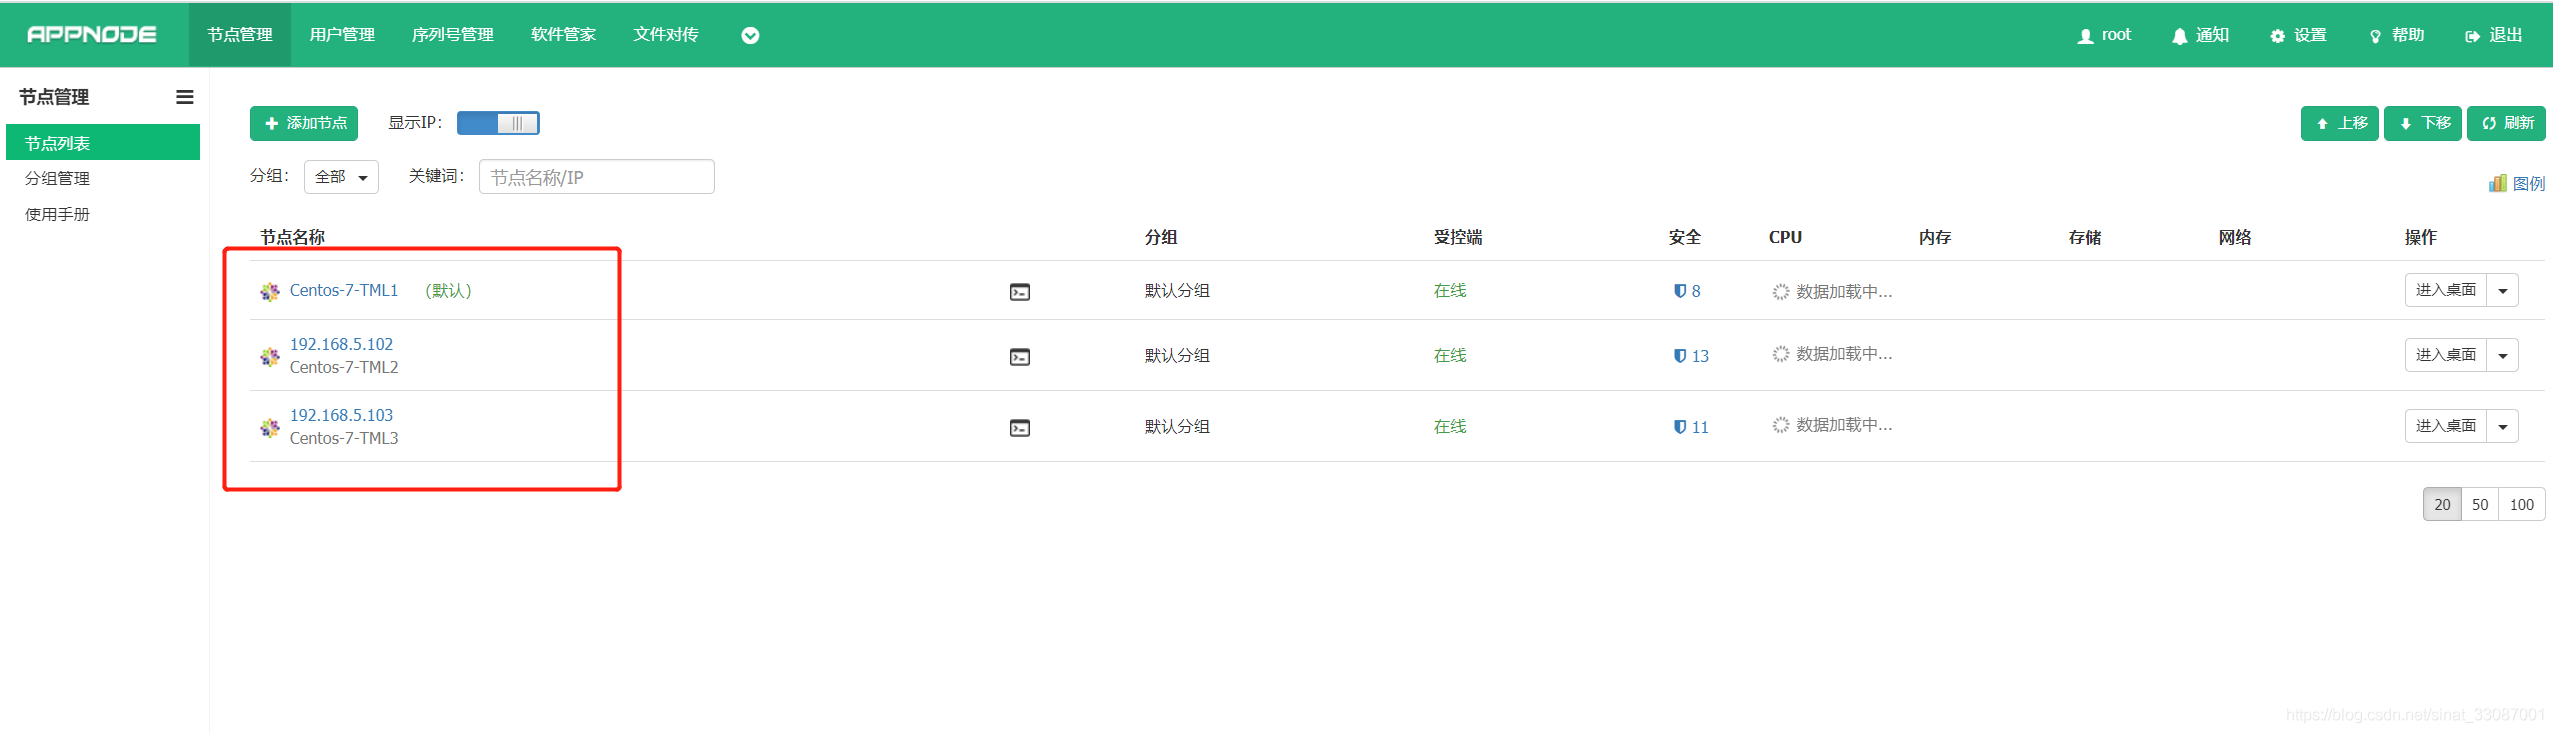2553x733 pixels.
Task: Open 帮助 help
Action: point(2396,35)
